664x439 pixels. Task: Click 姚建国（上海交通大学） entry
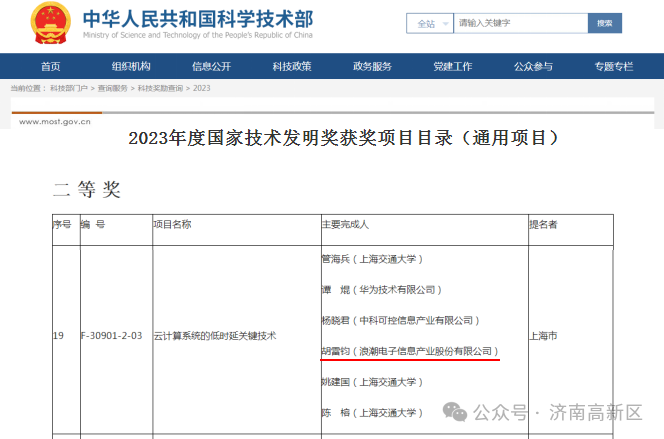pyautogui.click(x=372, y=382)
